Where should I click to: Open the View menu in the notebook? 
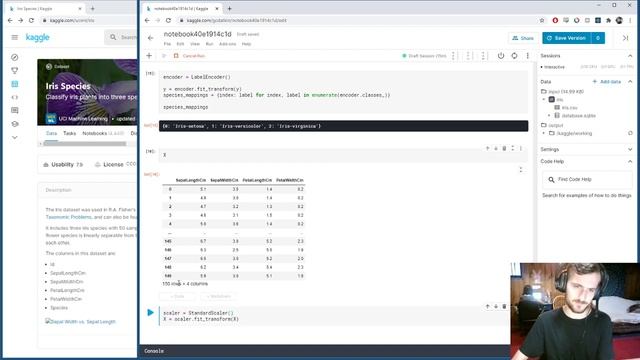coord(195,44)
